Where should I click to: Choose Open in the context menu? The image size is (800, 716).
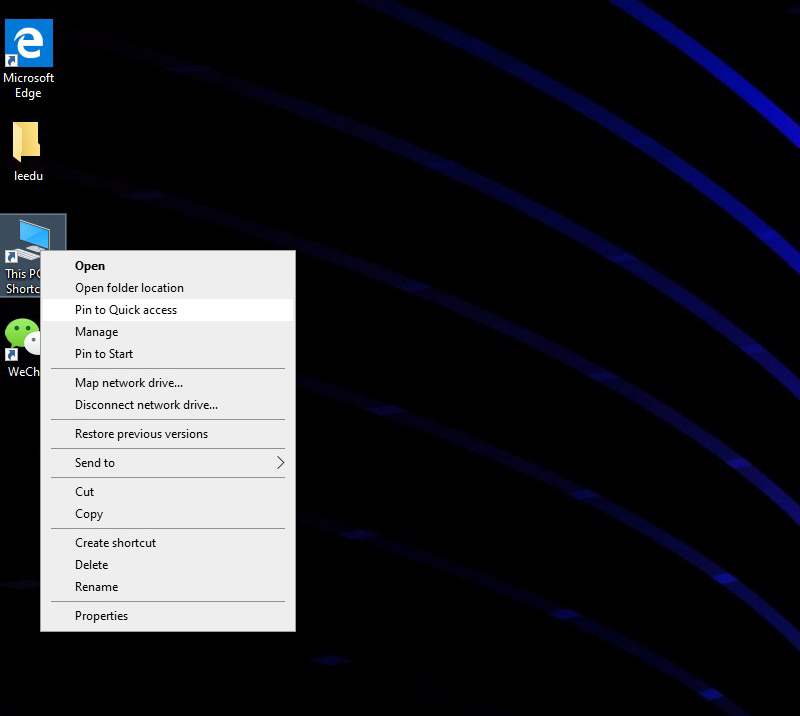pyautogui.click(x=90, y=266)
